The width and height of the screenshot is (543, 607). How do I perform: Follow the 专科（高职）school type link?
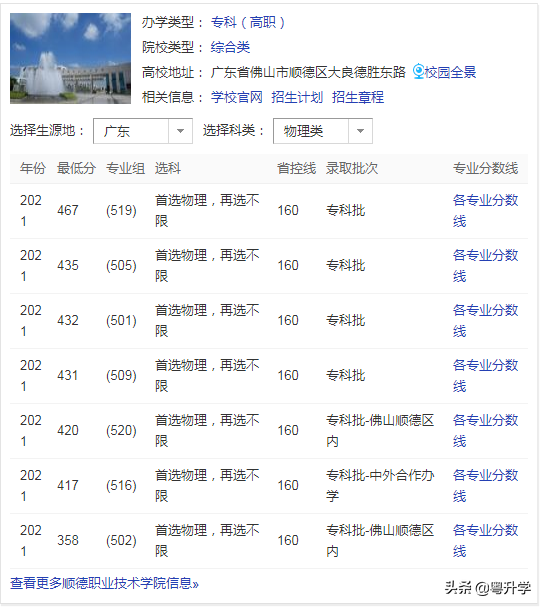(x=248, y=22)
